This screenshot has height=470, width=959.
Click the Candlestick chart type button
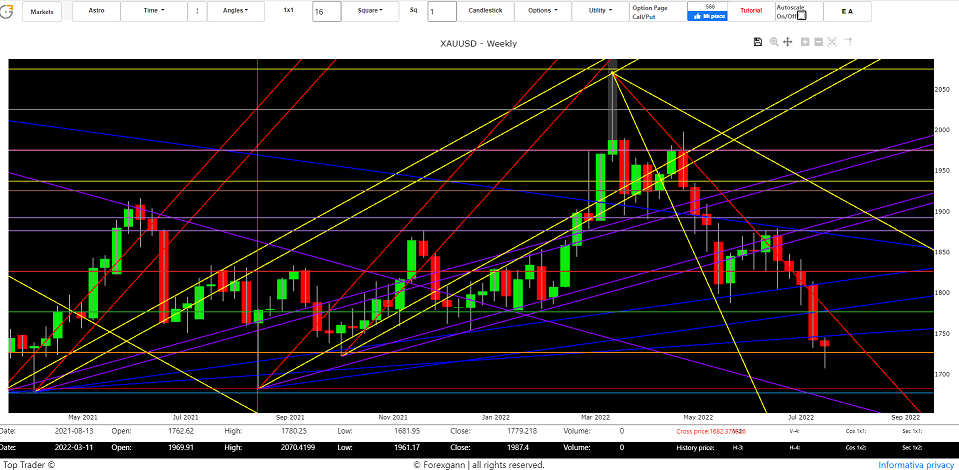pyautogui.click(x=485, y=11)
